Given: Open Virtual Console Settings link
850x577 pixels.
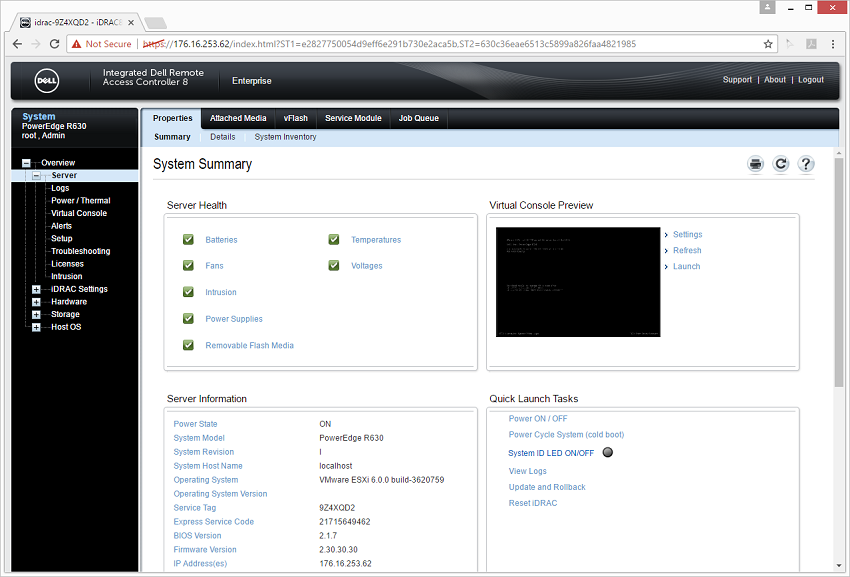Looking at the screenshot, I should point(687,234).
